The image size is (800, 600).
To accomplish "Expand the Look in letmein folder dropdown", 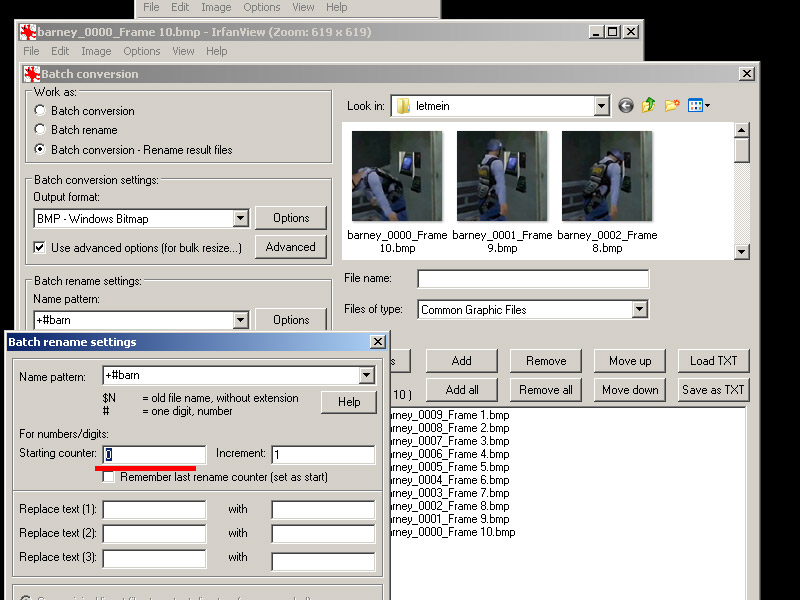I will (602, 106).
